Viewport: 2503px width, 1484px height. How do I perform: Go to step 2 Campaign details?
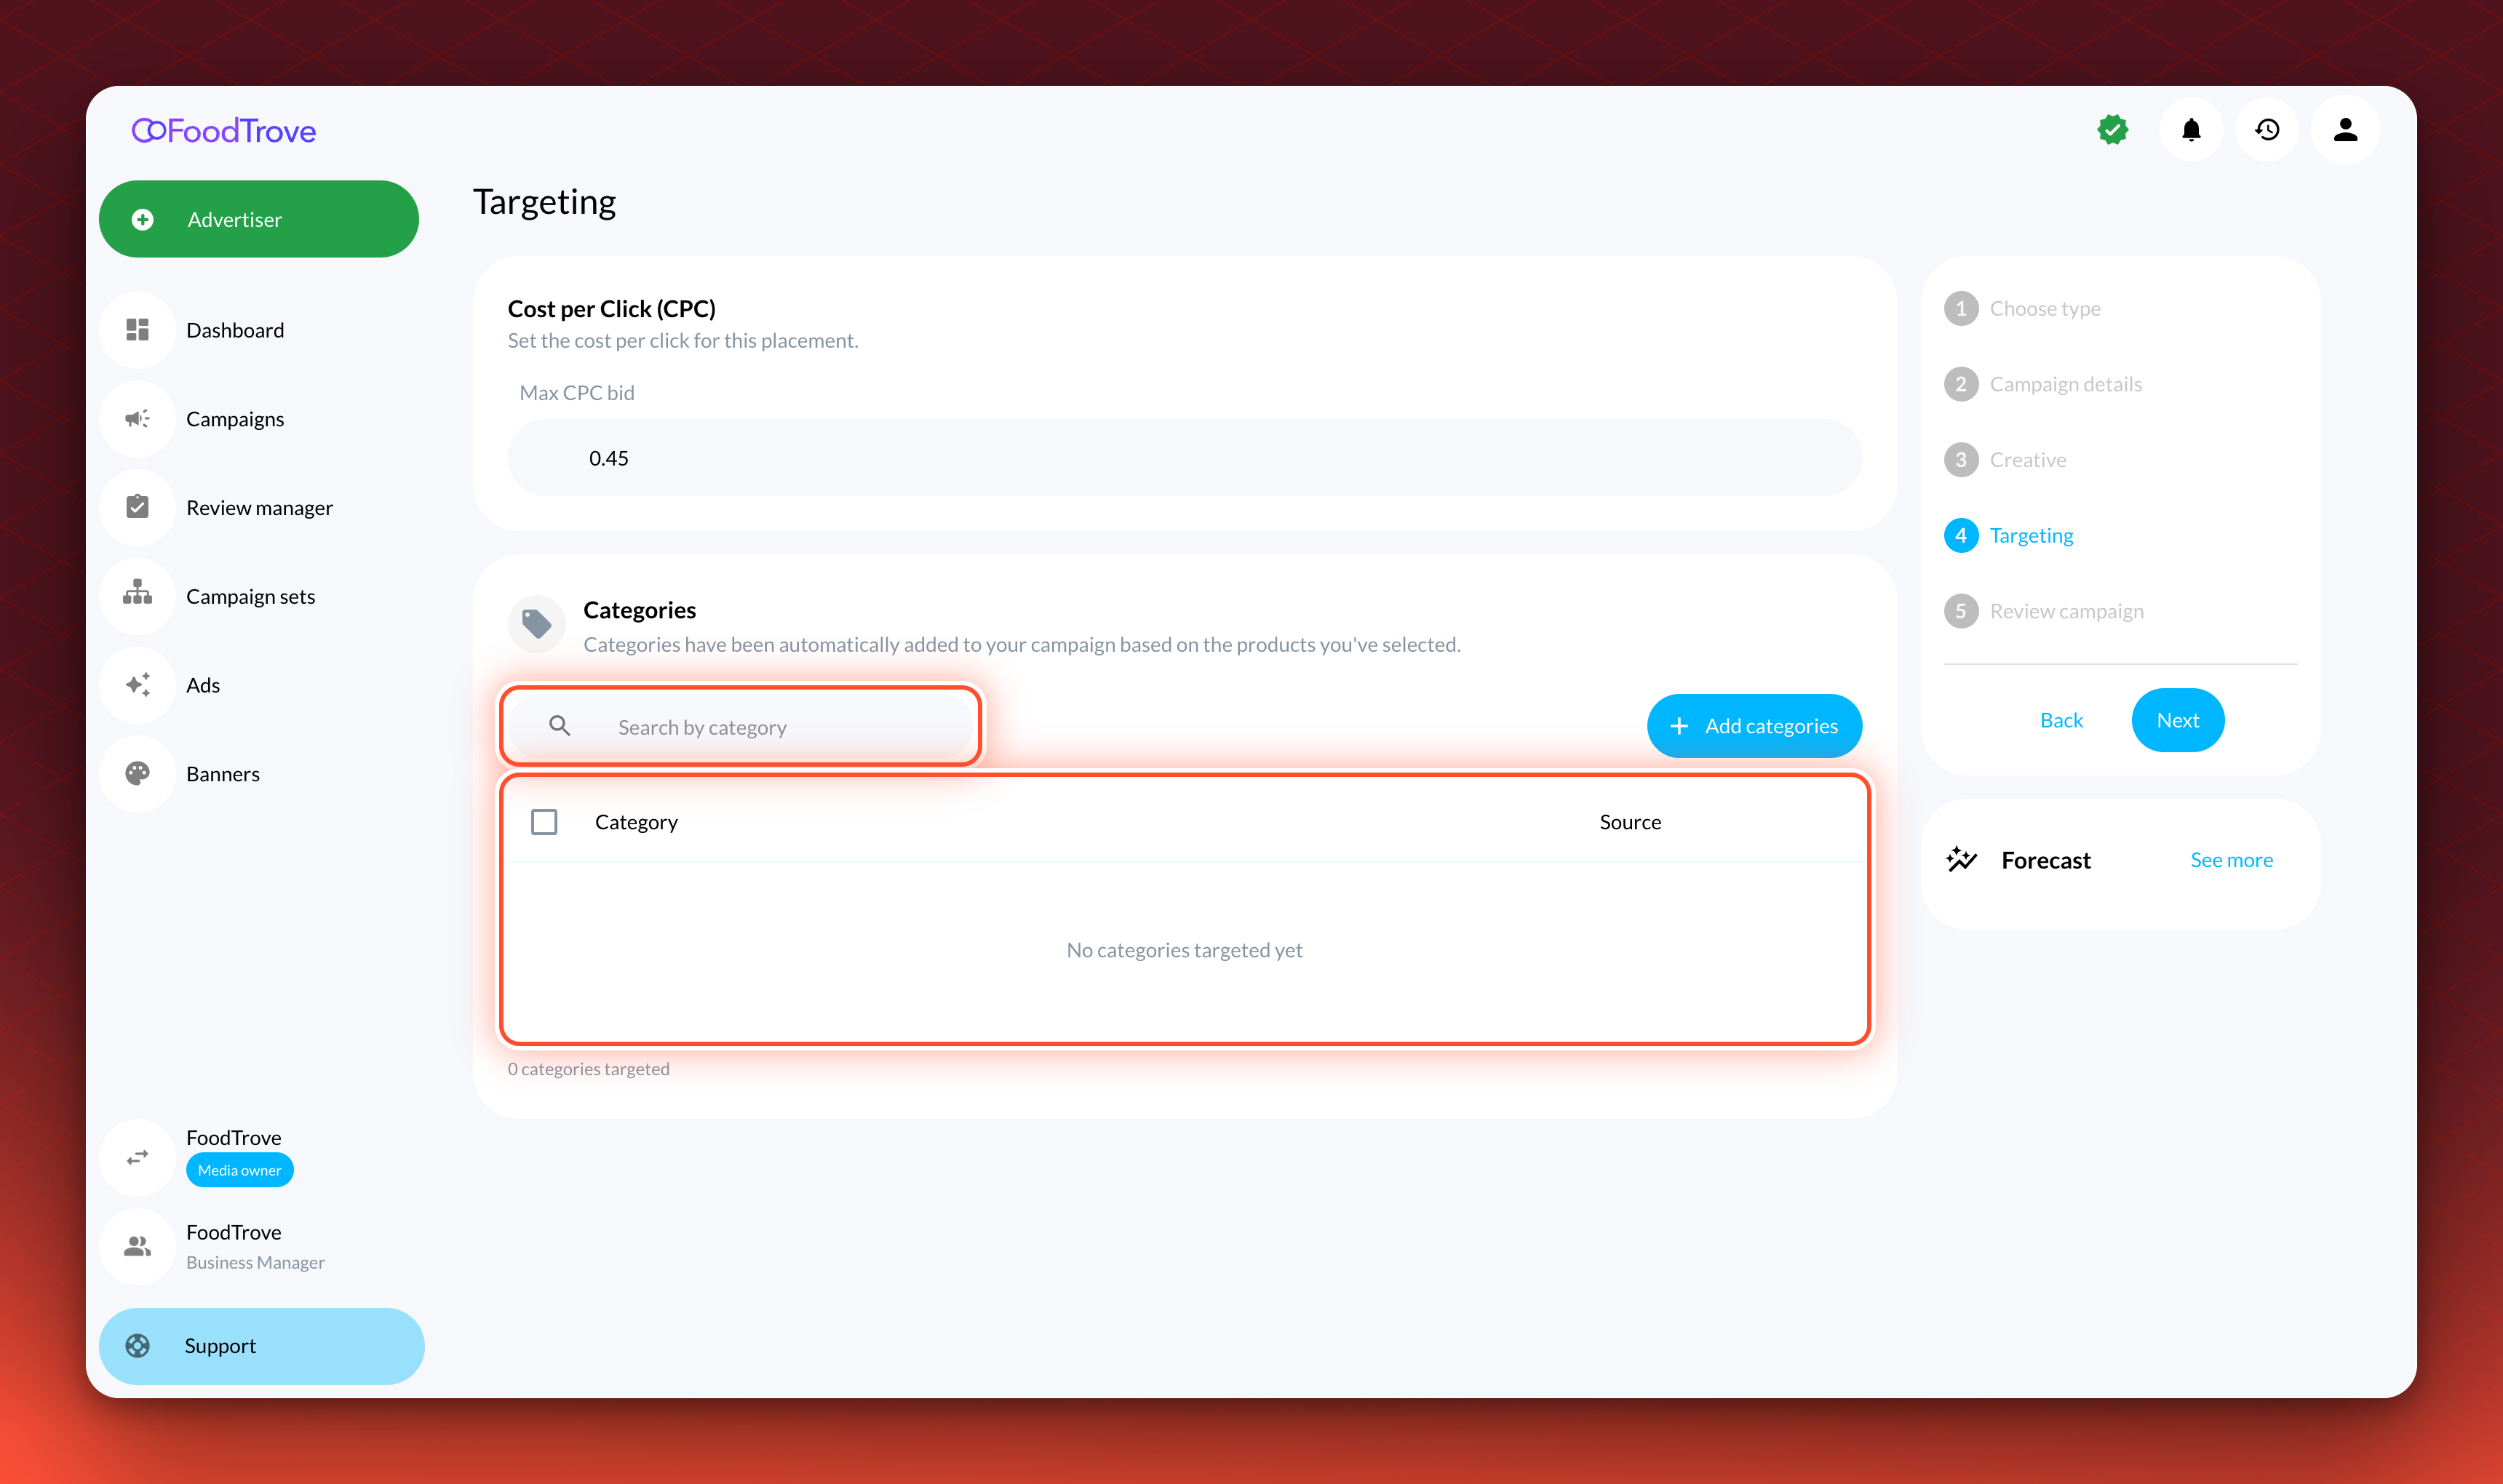click(x=2044, y=384)
